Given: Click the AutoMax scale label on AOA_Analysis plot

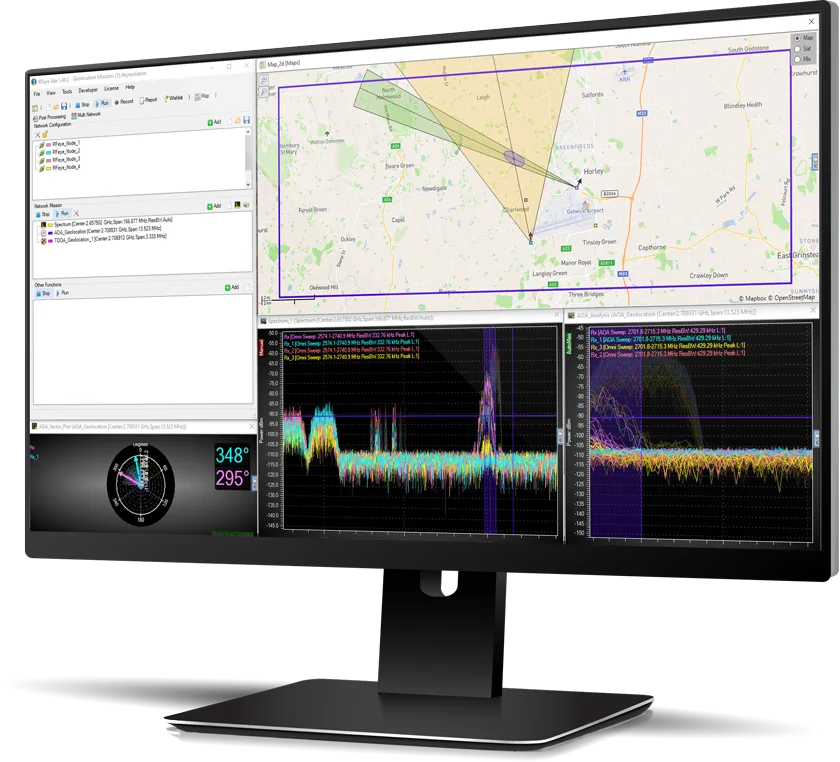Looking at the screenshot, I should click(x=569, y=343).
